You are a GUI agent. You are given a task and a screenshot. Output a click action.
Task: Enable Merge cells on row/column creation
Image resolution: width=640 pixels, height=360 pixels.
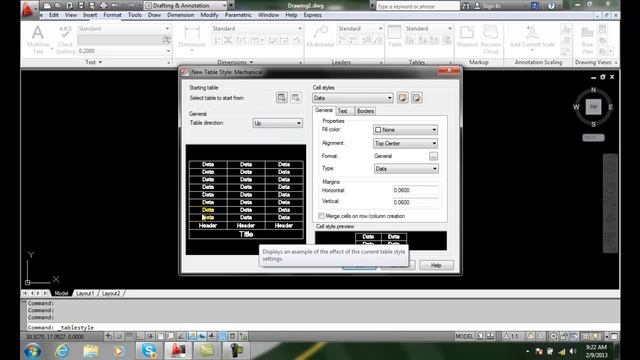(x=322, y=216)
